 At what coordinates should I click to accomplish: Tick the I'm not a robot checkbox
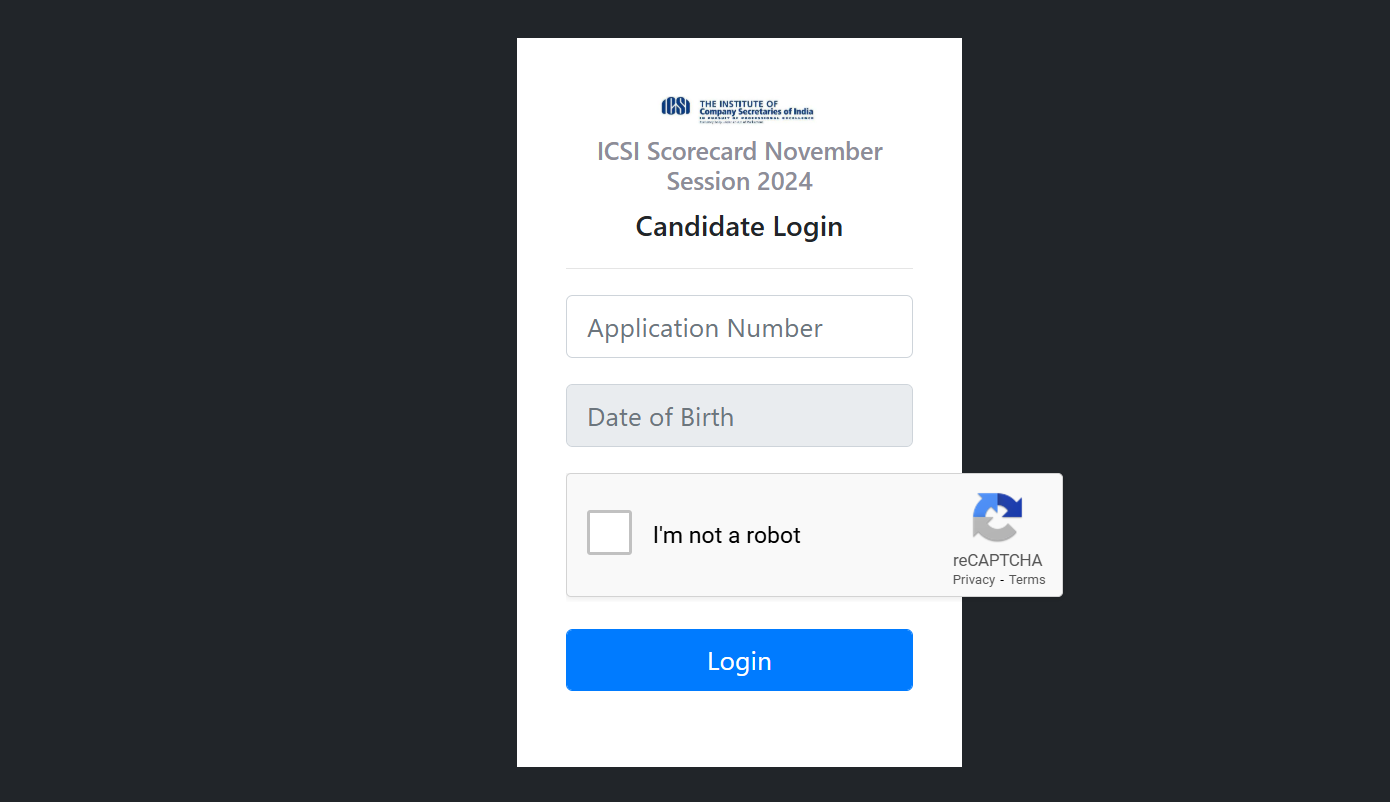(609, 533)
